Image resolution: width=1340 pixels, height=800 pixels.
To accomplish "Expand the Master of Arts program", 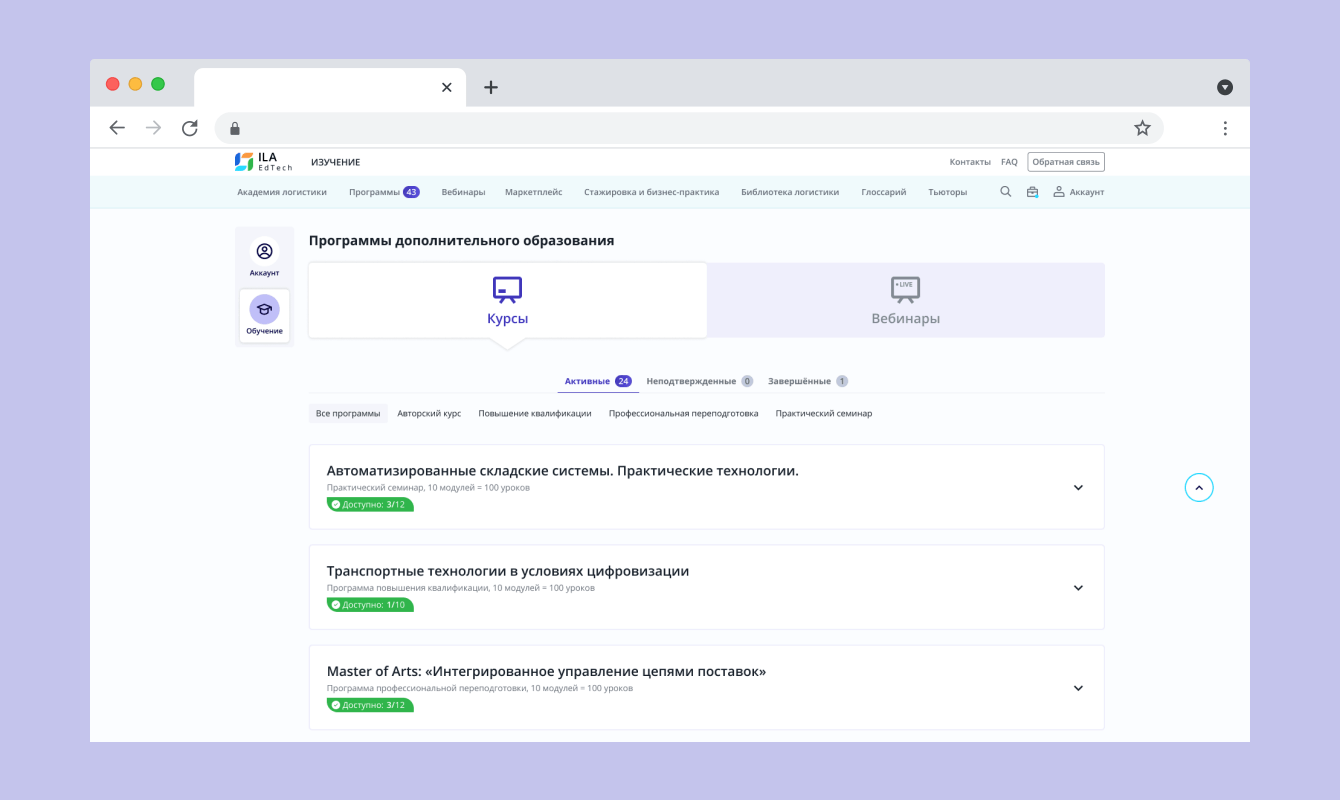I will pyautogui.click(x=1078, y=688).
